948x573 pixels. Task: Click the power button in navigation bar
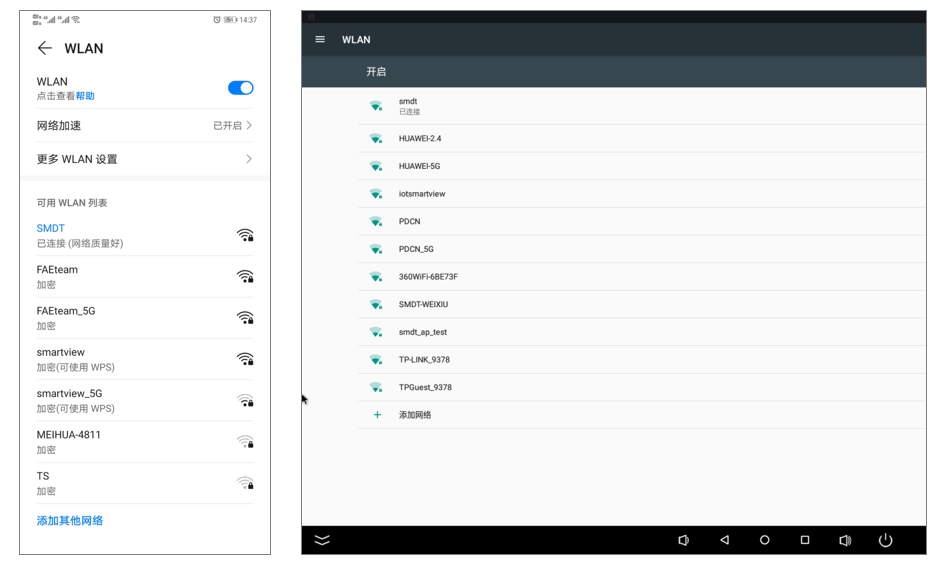(885, 540)
